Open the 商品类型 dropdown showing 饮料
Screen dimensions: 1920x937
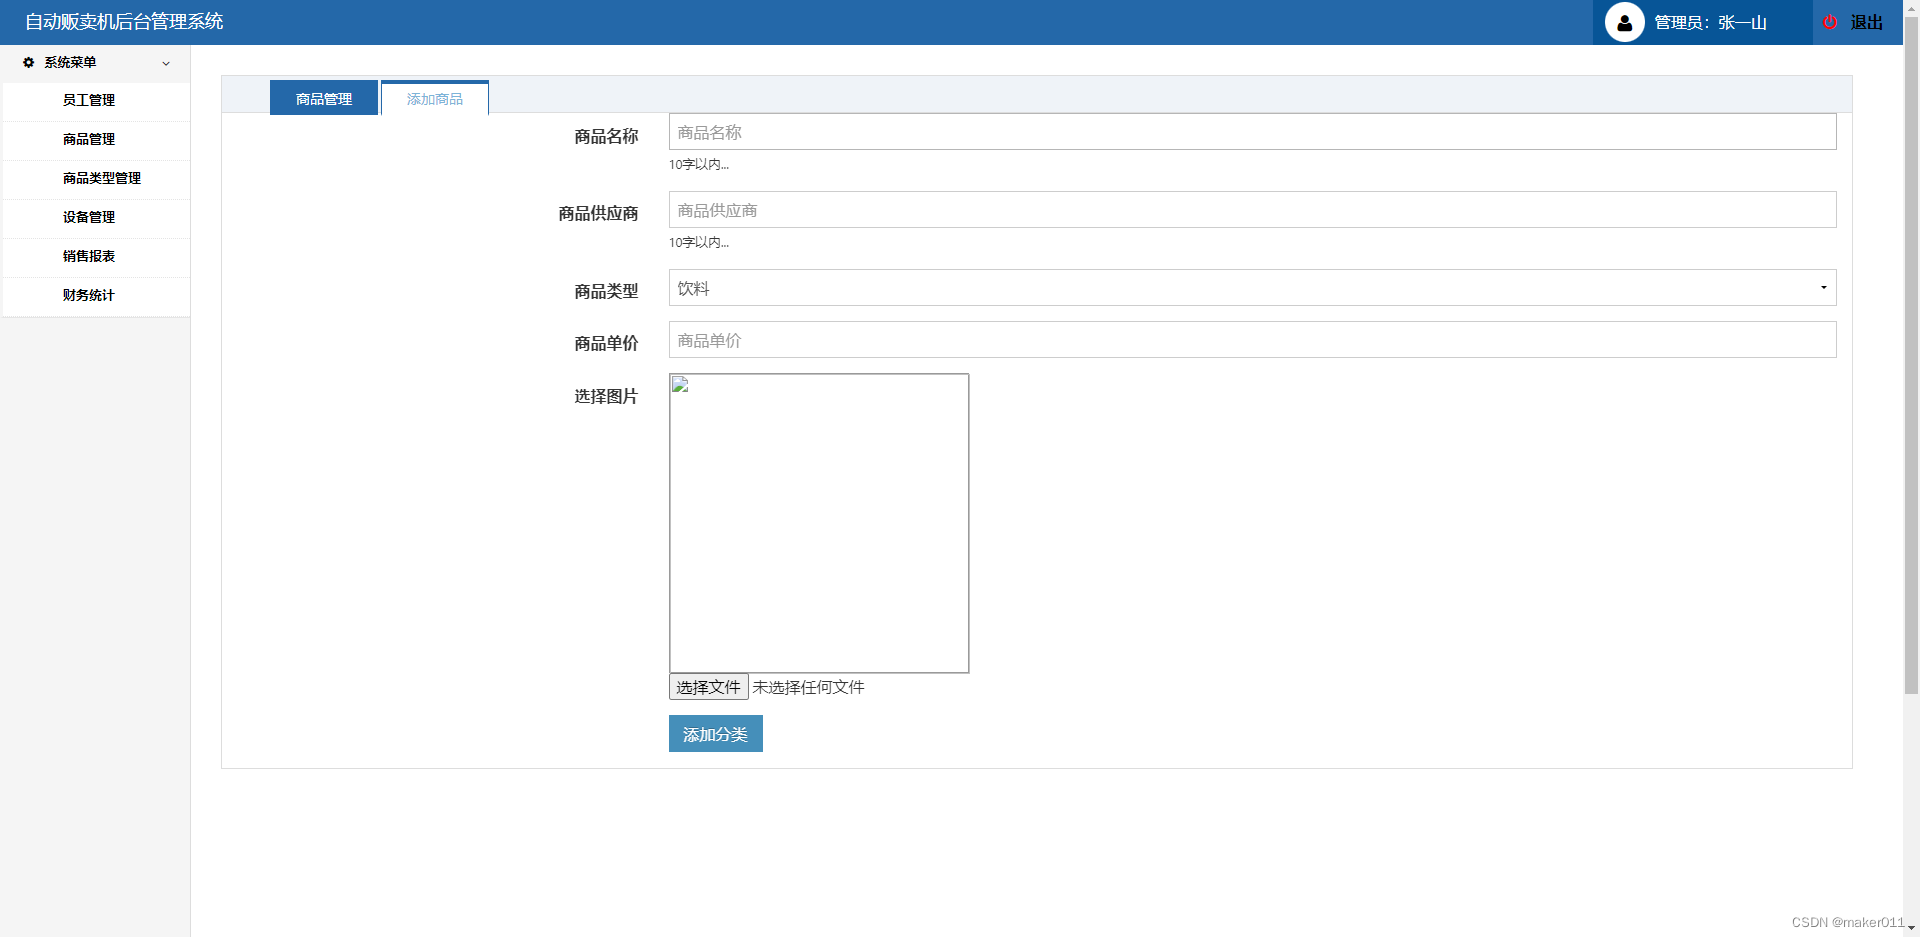click(1252, 288)
